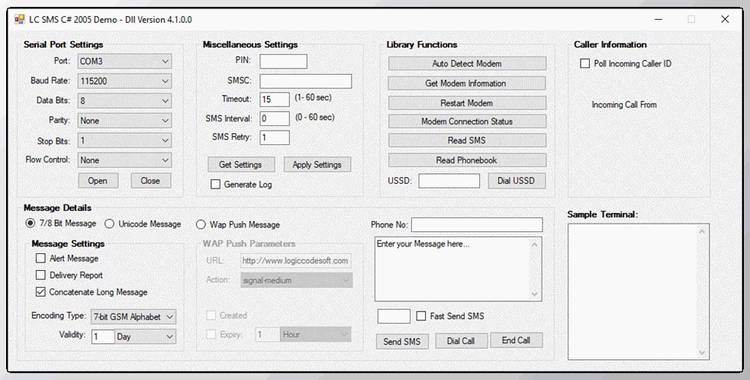Screen dimensions: 750x380
Task: Click the Dial USSD button
Action: (x=516, y=181)
